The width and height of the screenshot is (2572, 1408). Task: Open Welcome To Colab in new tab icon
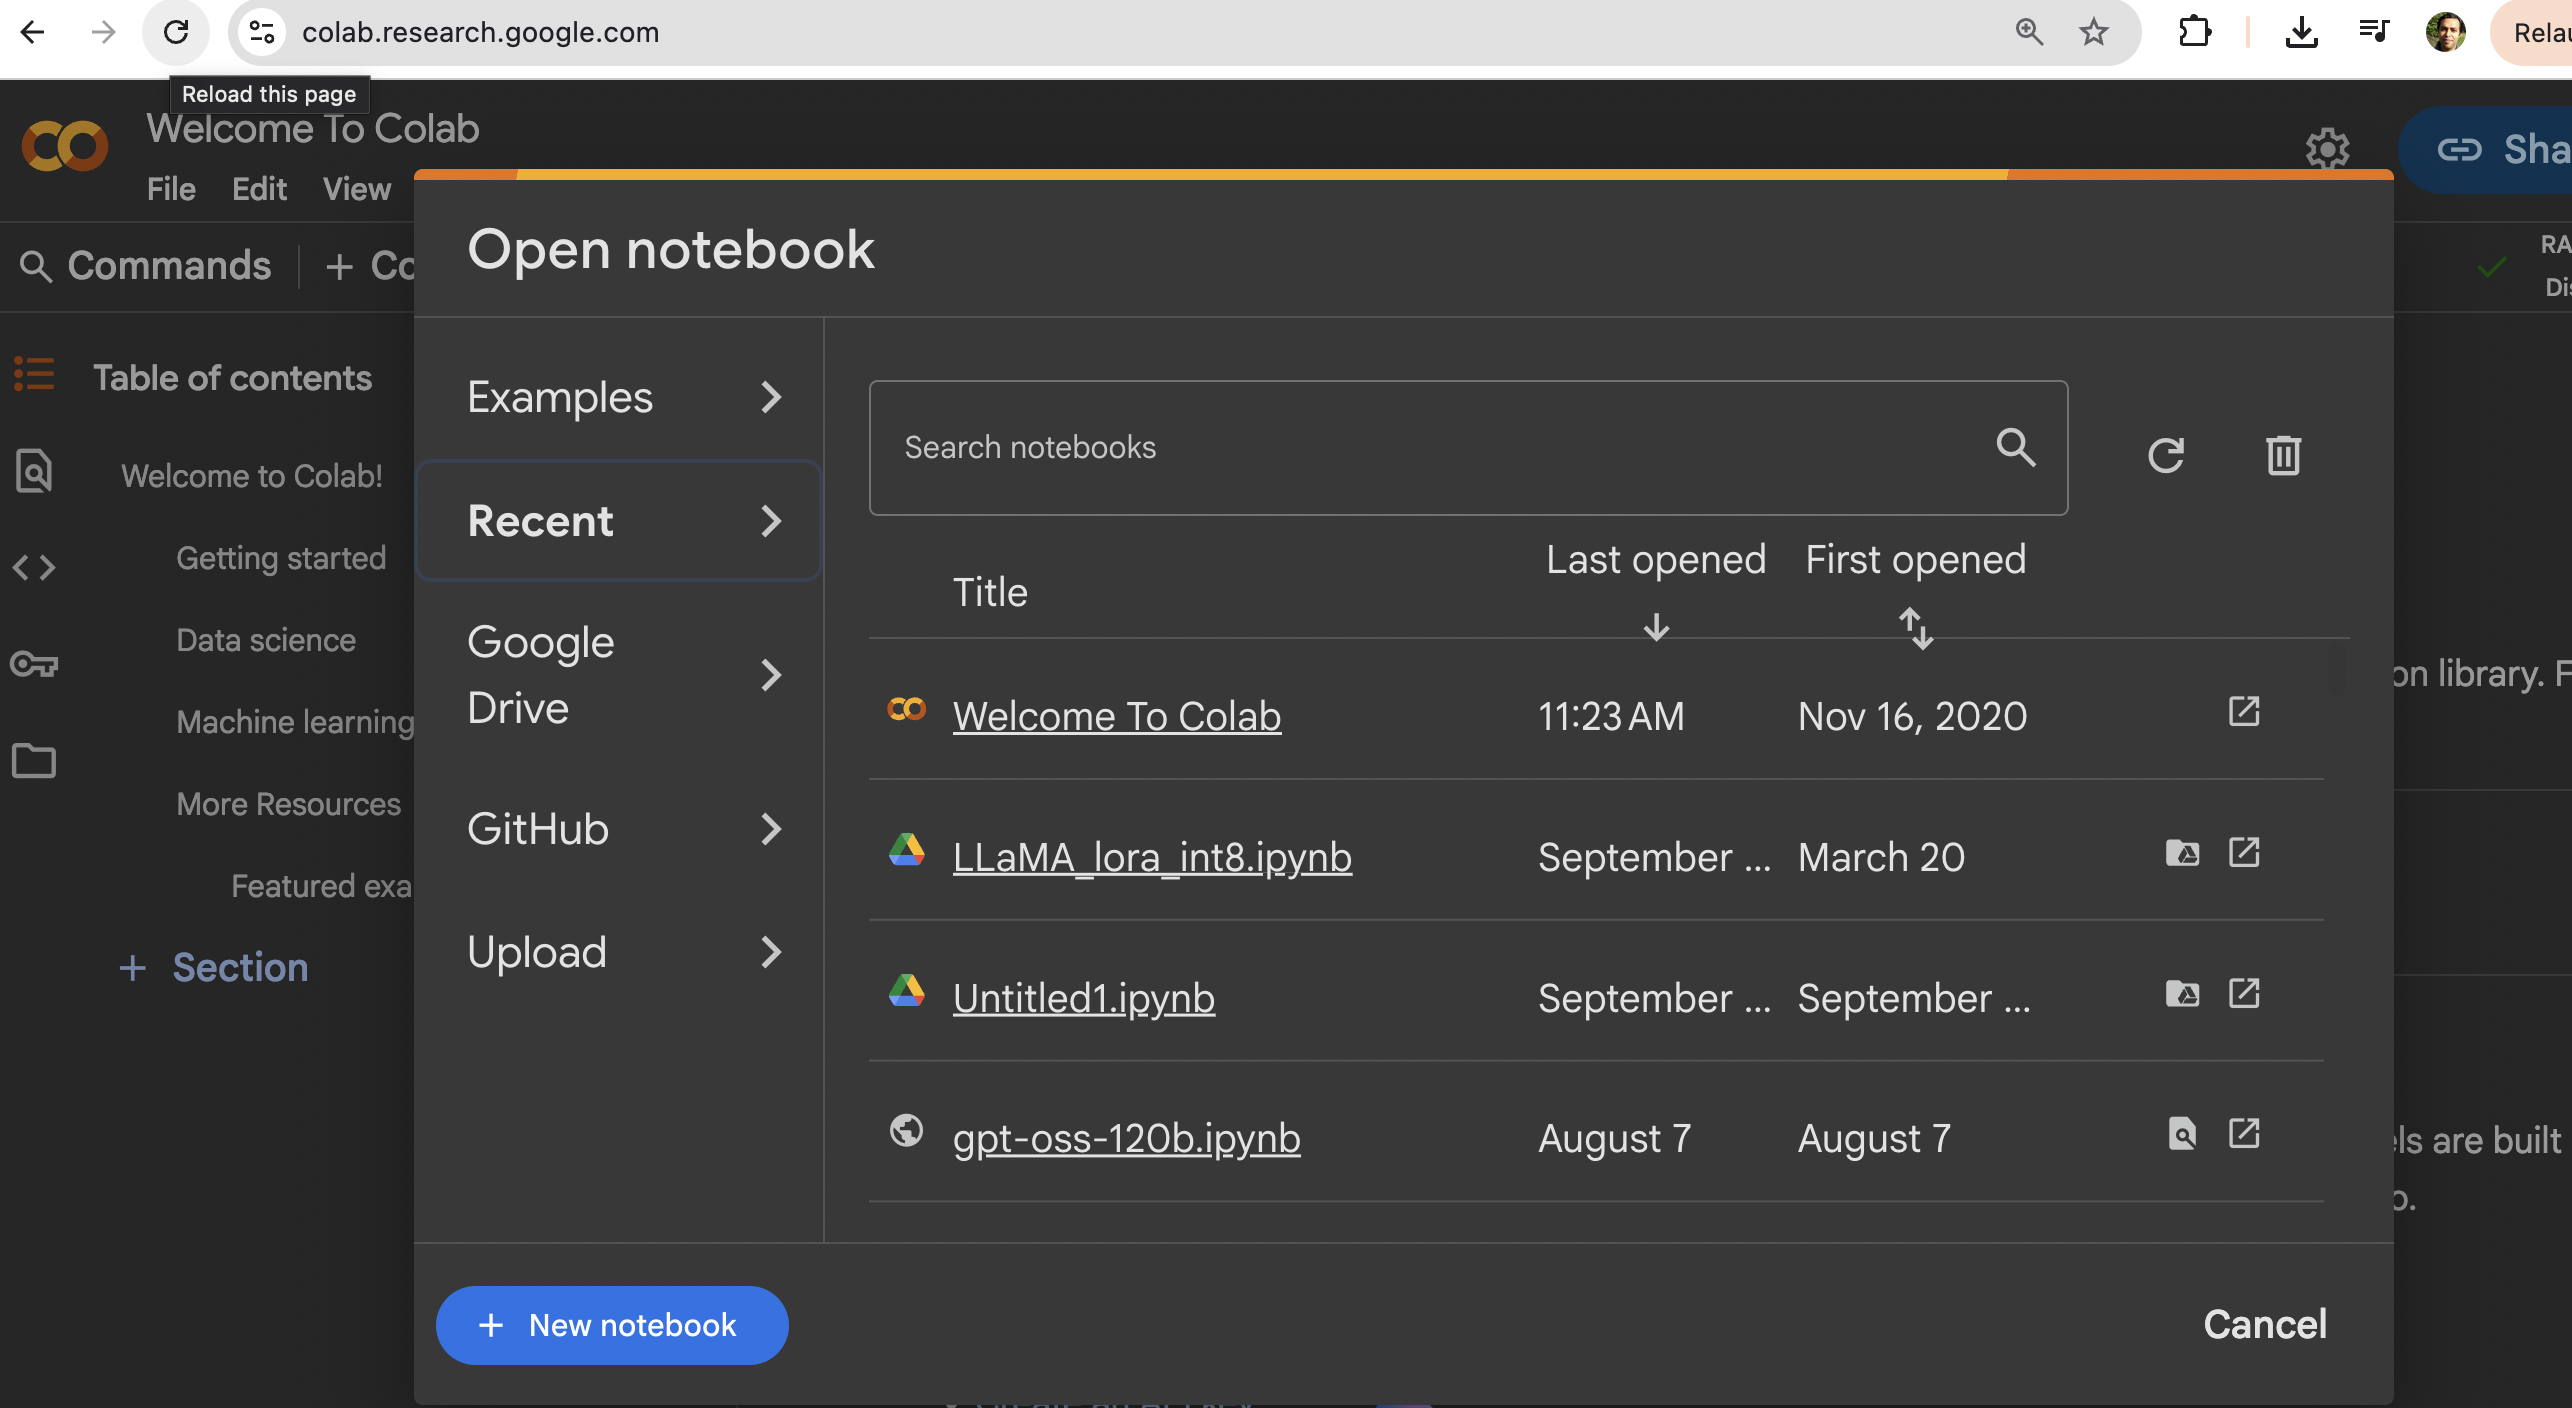point(2244,712)
